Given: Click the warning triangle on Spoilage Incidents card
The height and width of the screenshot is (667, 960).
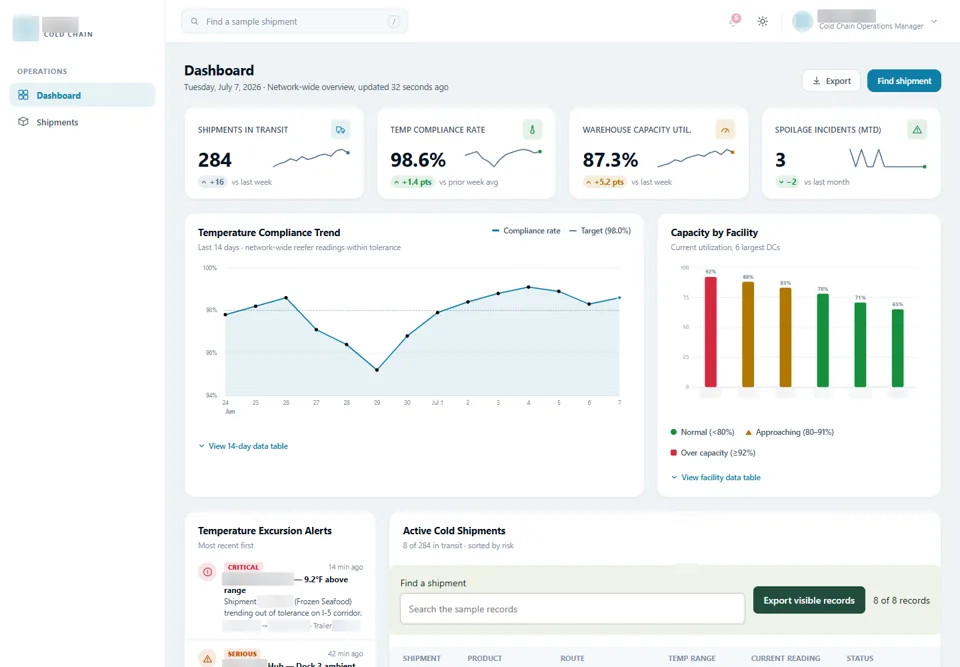Looking at the screenshot, I should coord(917,130).
